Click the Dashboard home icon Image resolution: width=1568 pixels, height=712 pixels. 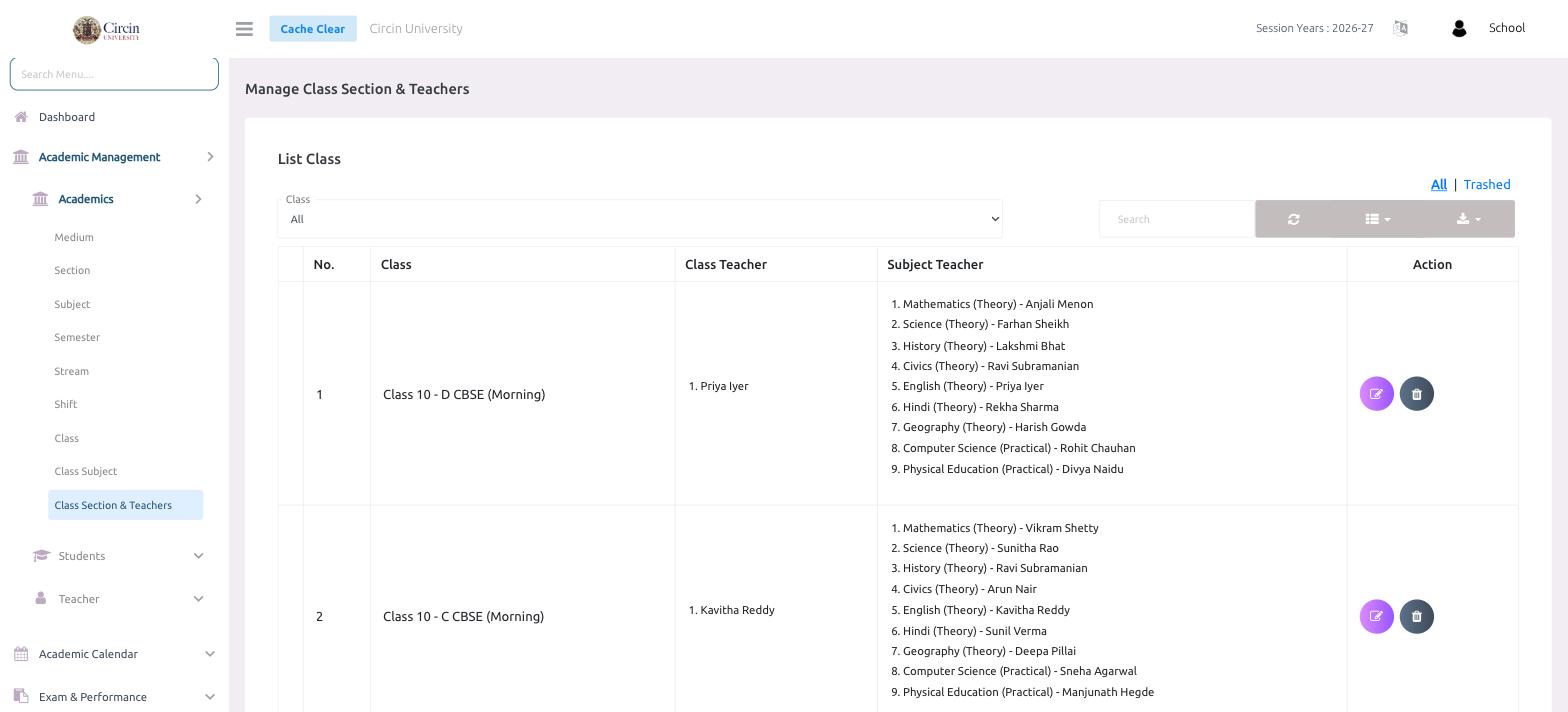pos(21,117)
